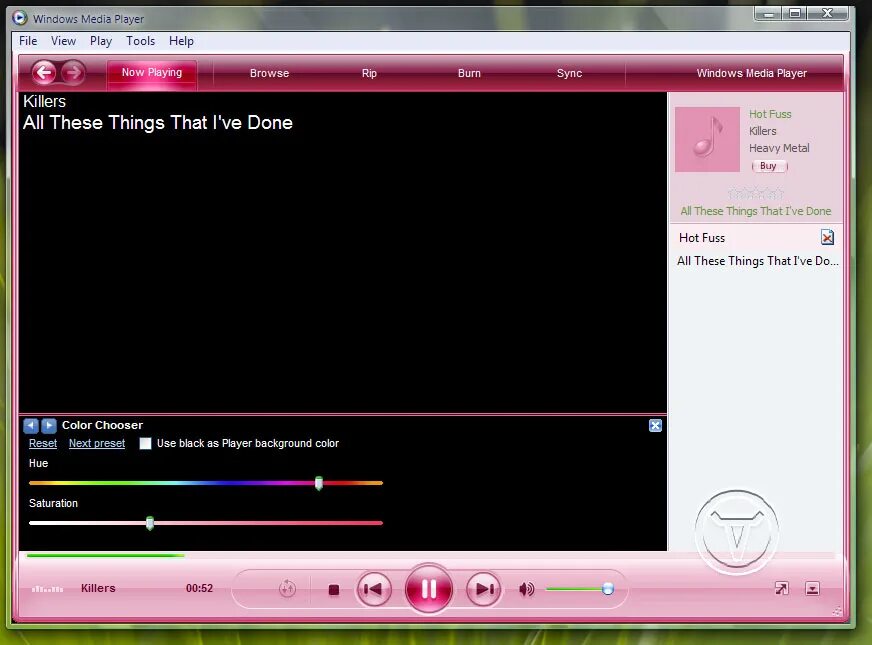Click the green All These Things That I've Done title
This screenshot has width=872, height=645.
pos(755,211)
